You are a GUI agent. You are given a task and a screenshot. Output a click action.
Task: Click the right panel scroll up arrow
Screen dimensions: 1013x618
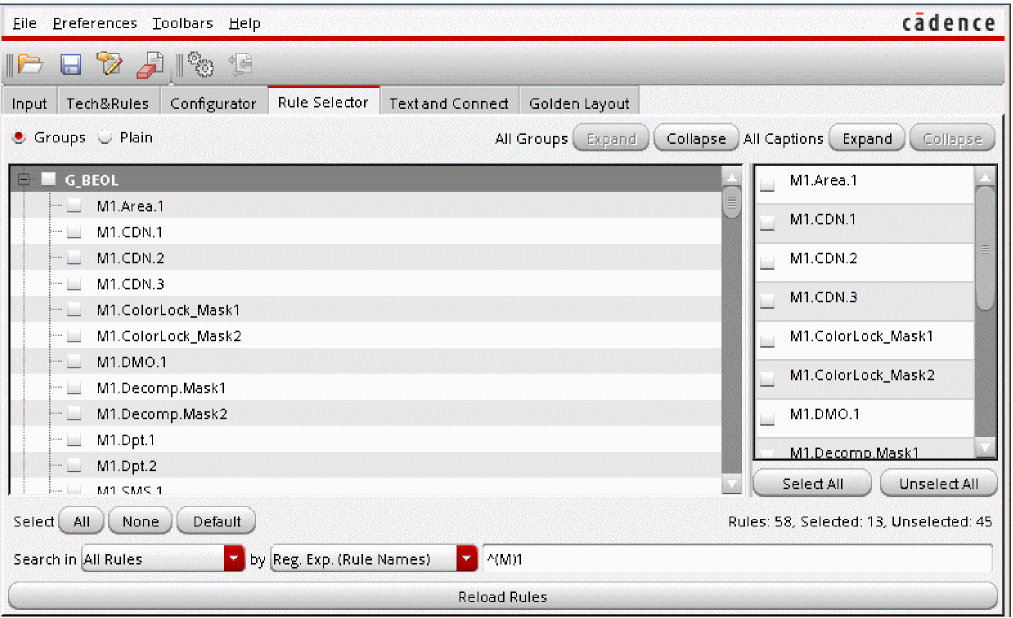985,178
